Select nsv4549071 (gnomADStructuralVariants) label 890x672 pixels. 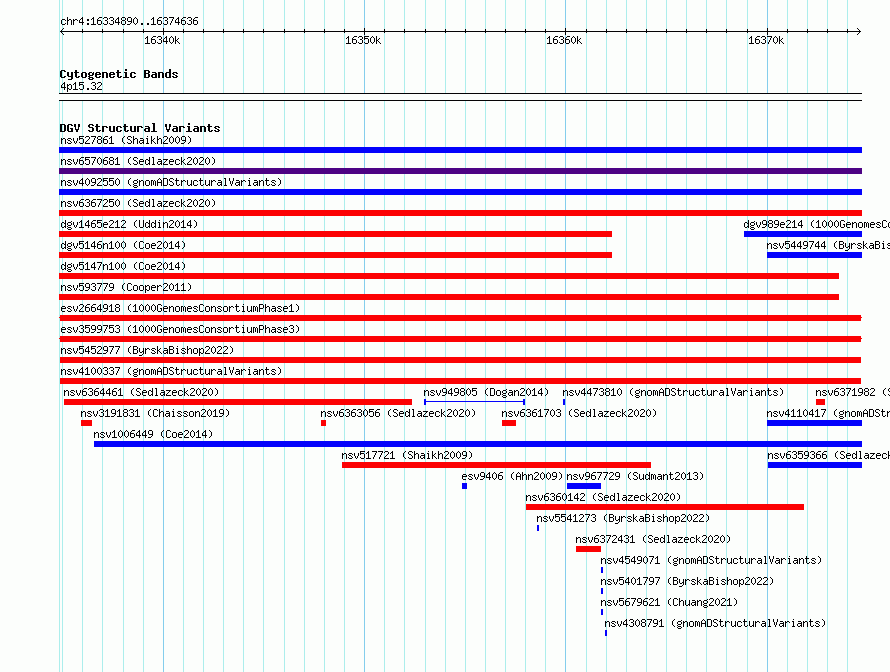pyautogui.click(x=711, y=560)
